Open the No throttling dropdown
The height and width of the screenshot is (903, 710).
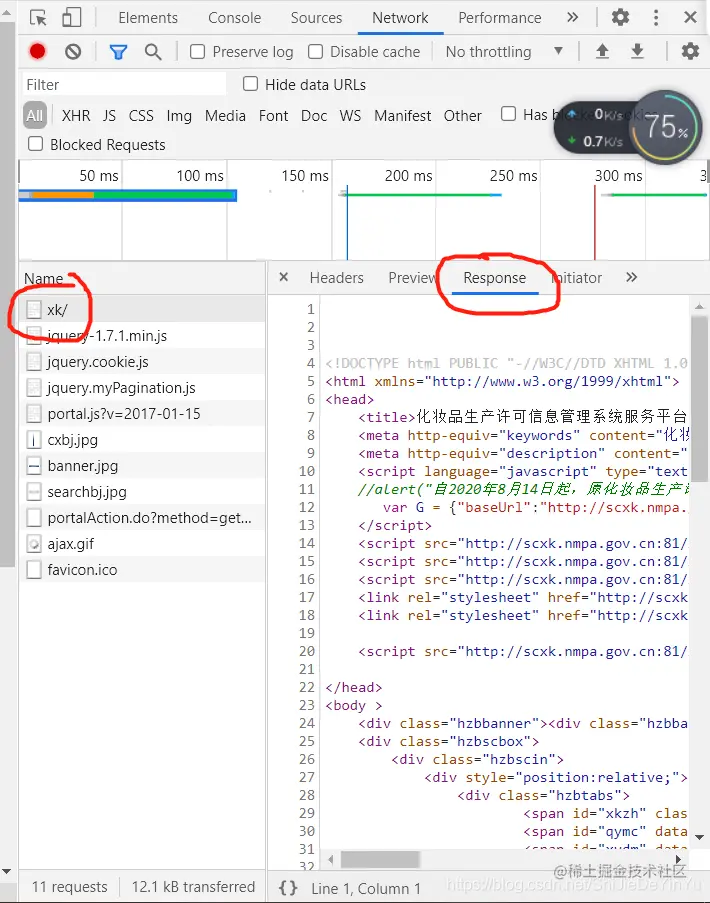504,52
